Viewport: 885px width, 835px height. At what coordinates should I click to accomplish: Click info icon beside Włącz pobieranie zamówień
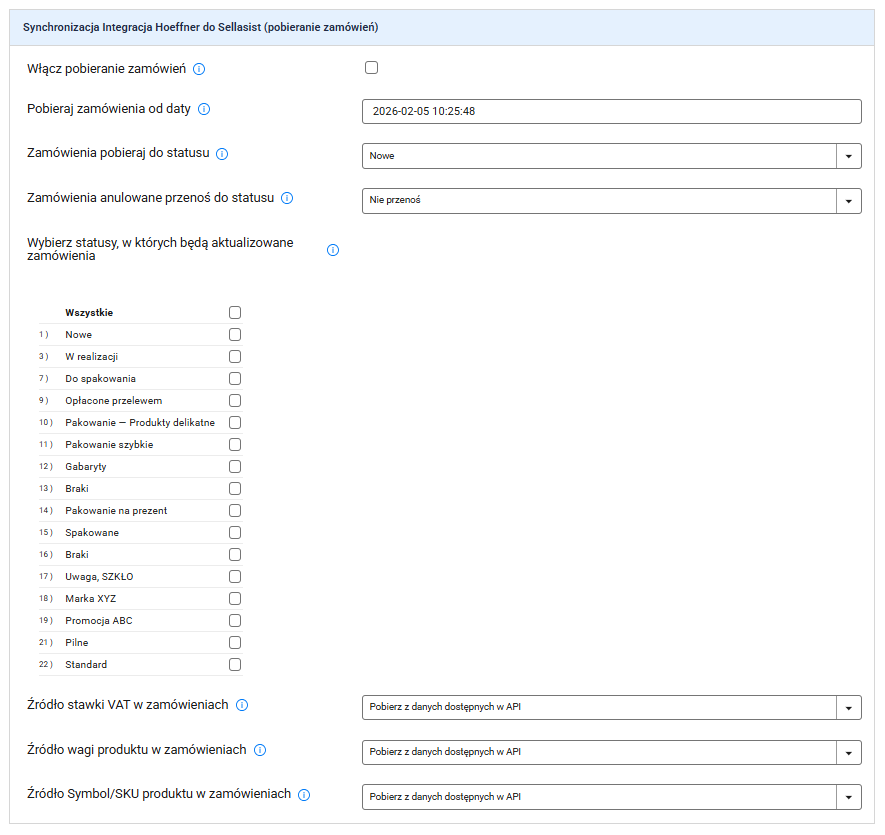[199, 69]
